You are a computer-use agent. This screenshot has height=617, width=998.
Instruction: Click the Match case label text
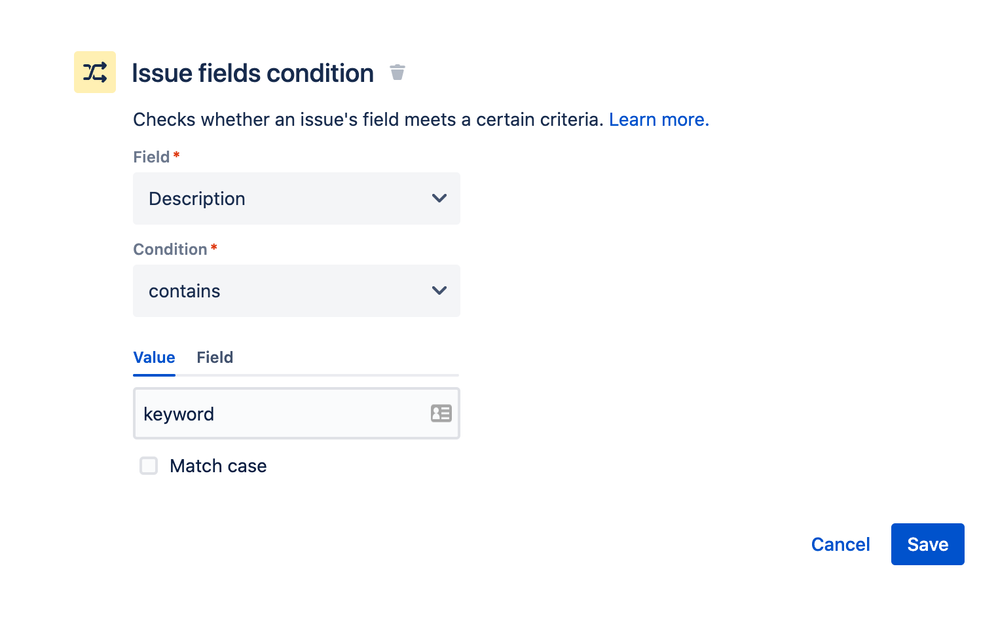[x=218, y=466]
